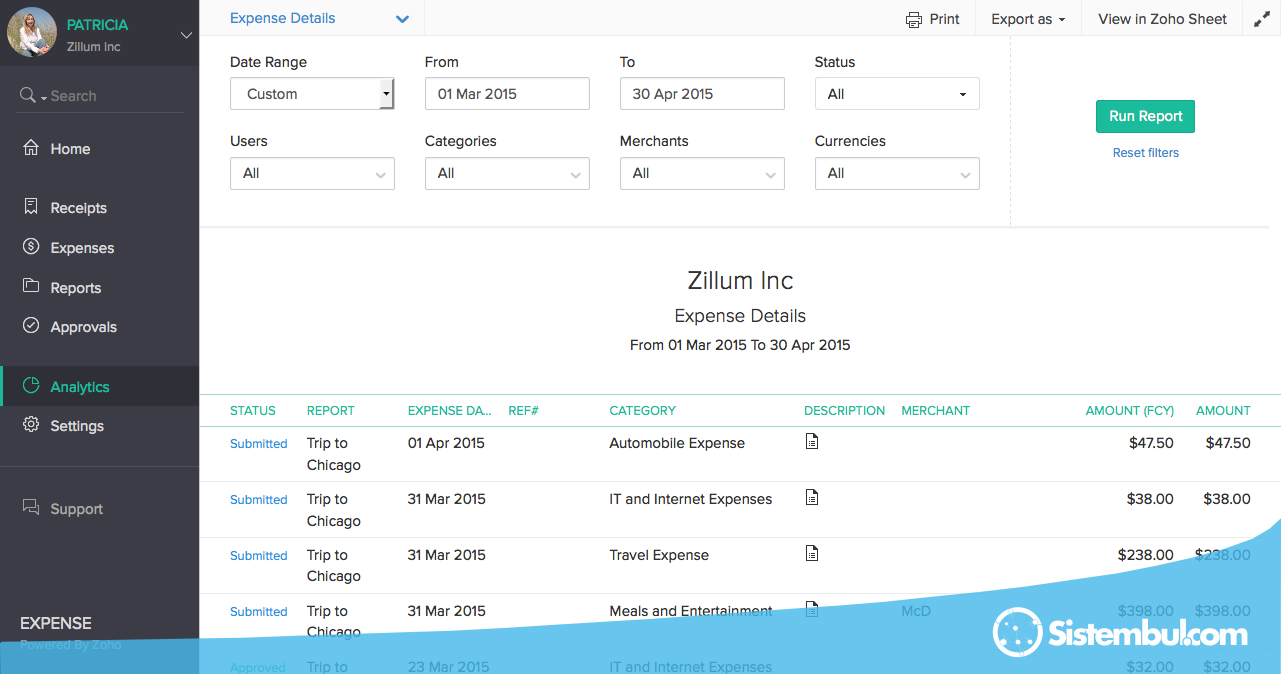Viewport: 1281px width, 674px height.
Task: Click the Home house icon
Action: tap(31, 148)
